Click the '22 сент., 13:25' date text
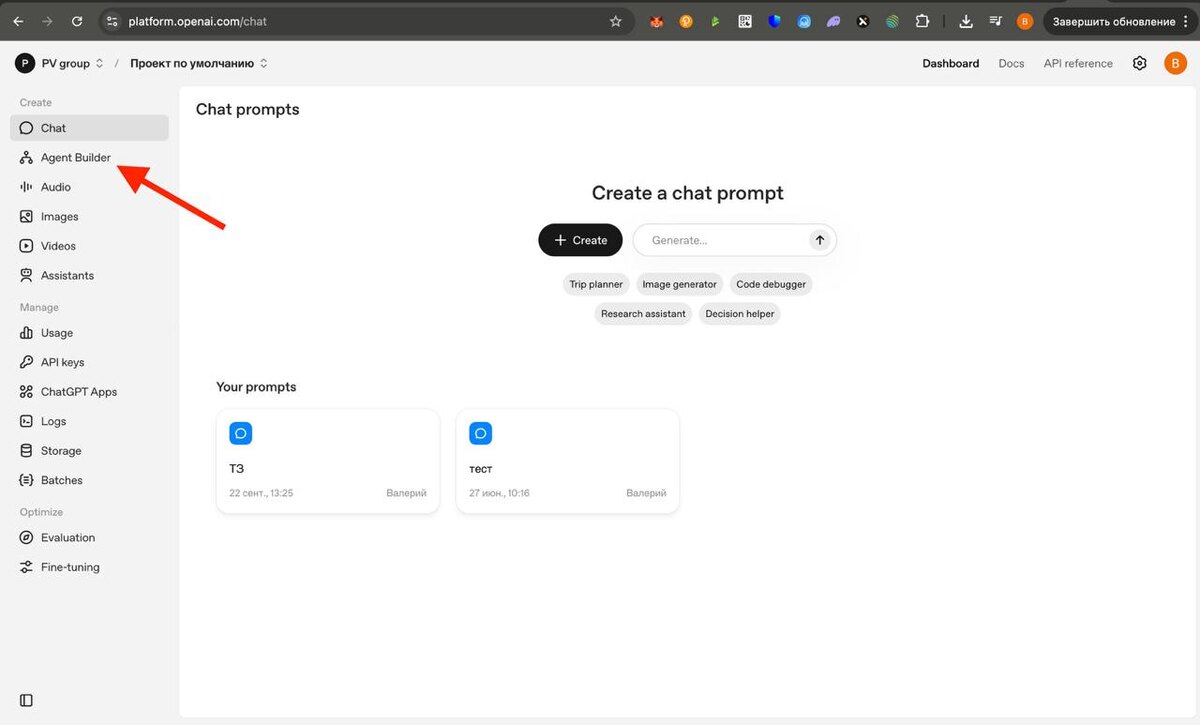The image size is (1200, 725). [261, 493]
